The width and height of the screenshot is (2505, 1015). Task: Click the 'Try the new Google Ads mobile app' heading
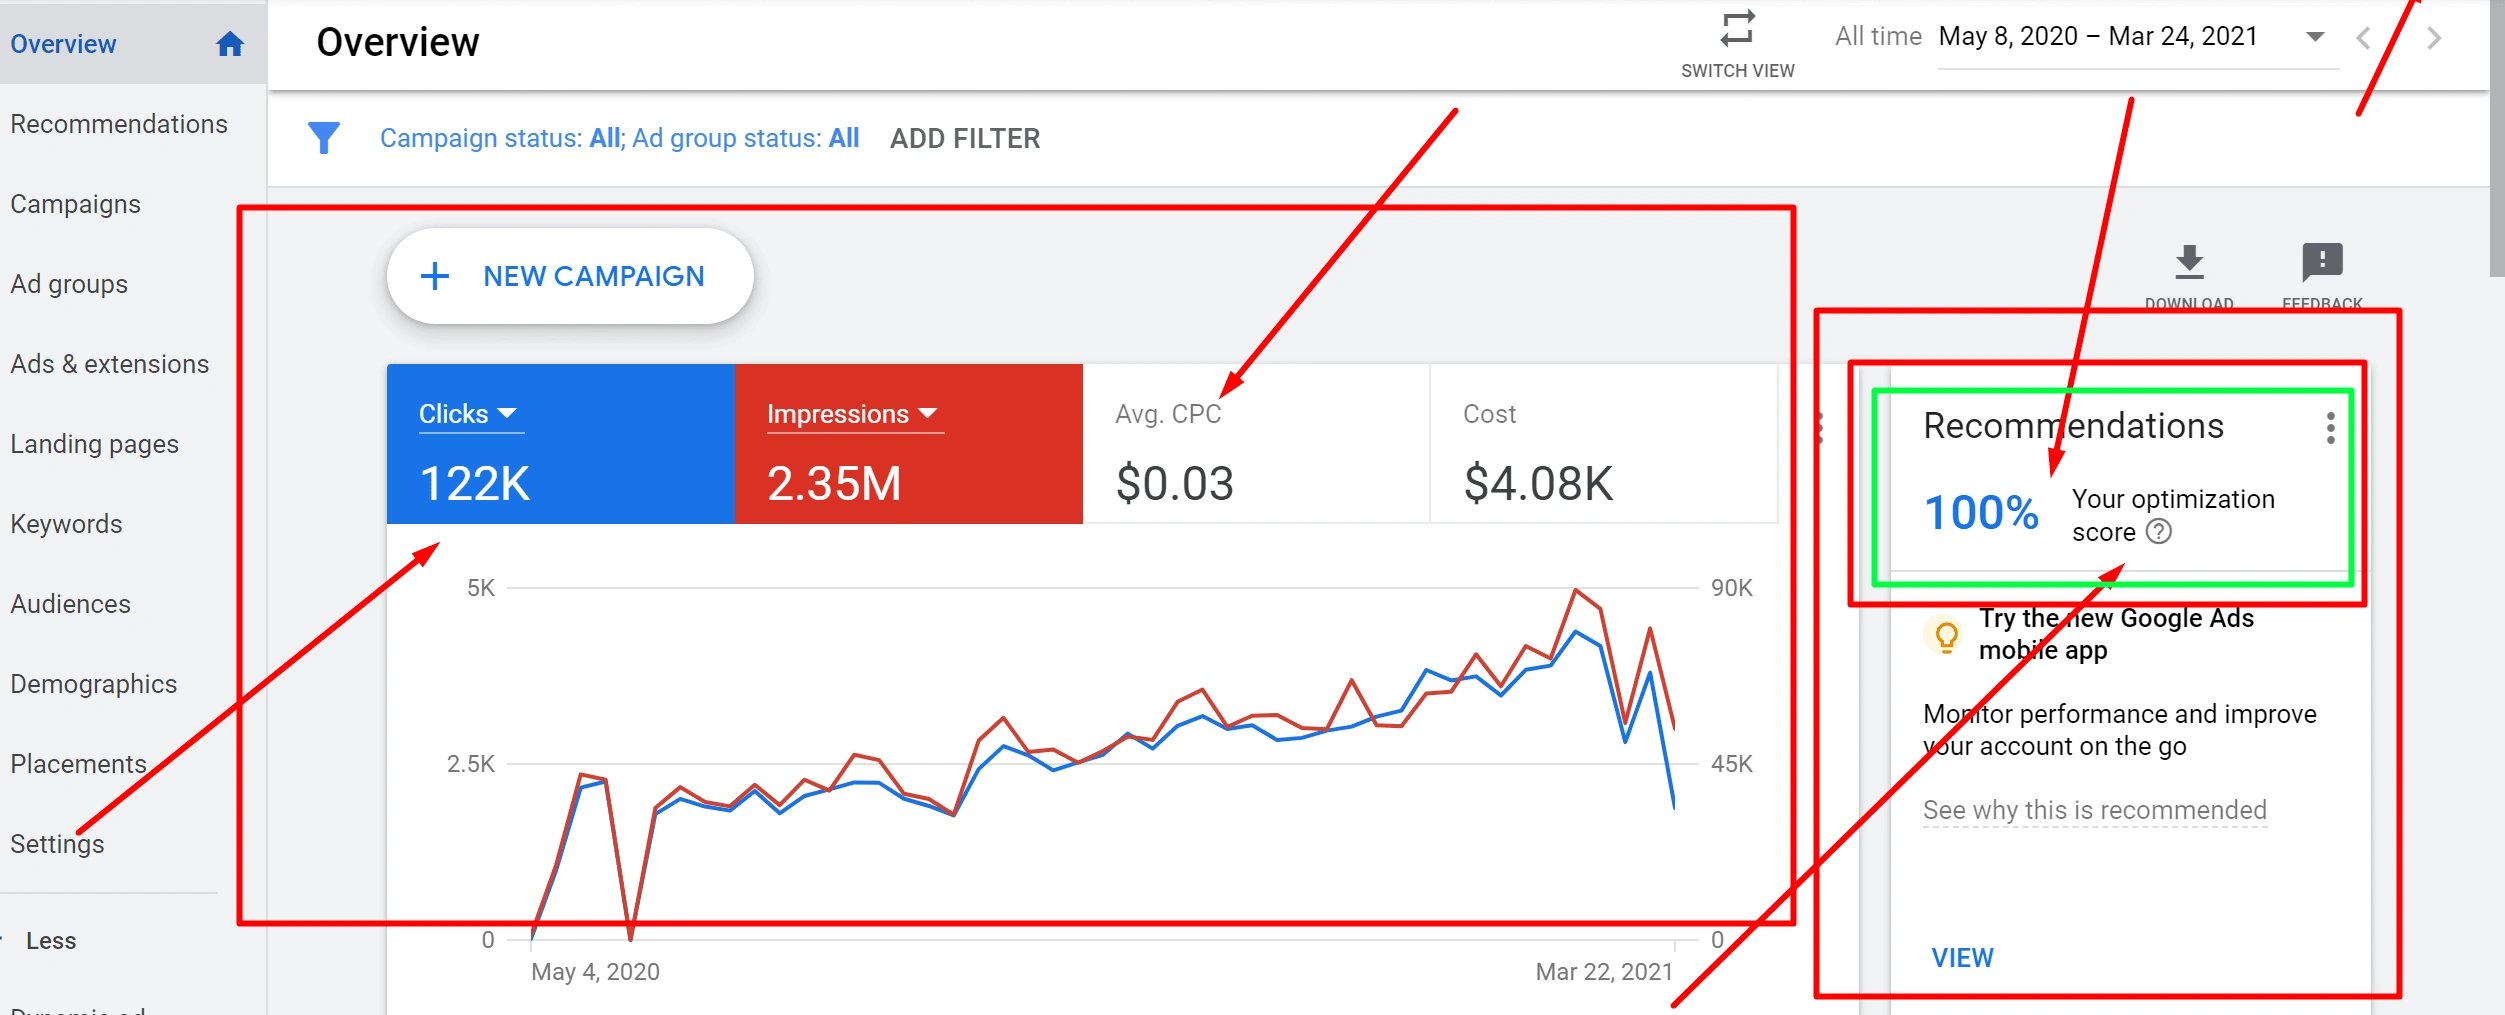pos(2116,634)
